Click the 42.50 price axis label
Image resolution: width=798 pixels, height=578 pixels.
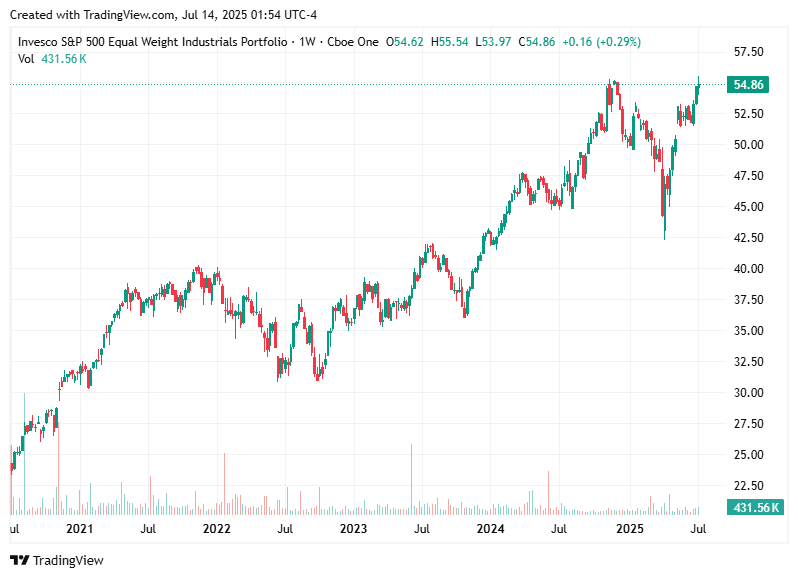pos(749,238)
